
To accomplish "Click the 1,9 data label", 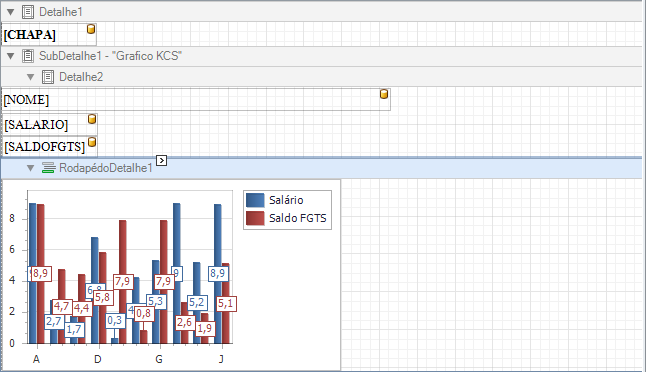I will coord(205,328).
